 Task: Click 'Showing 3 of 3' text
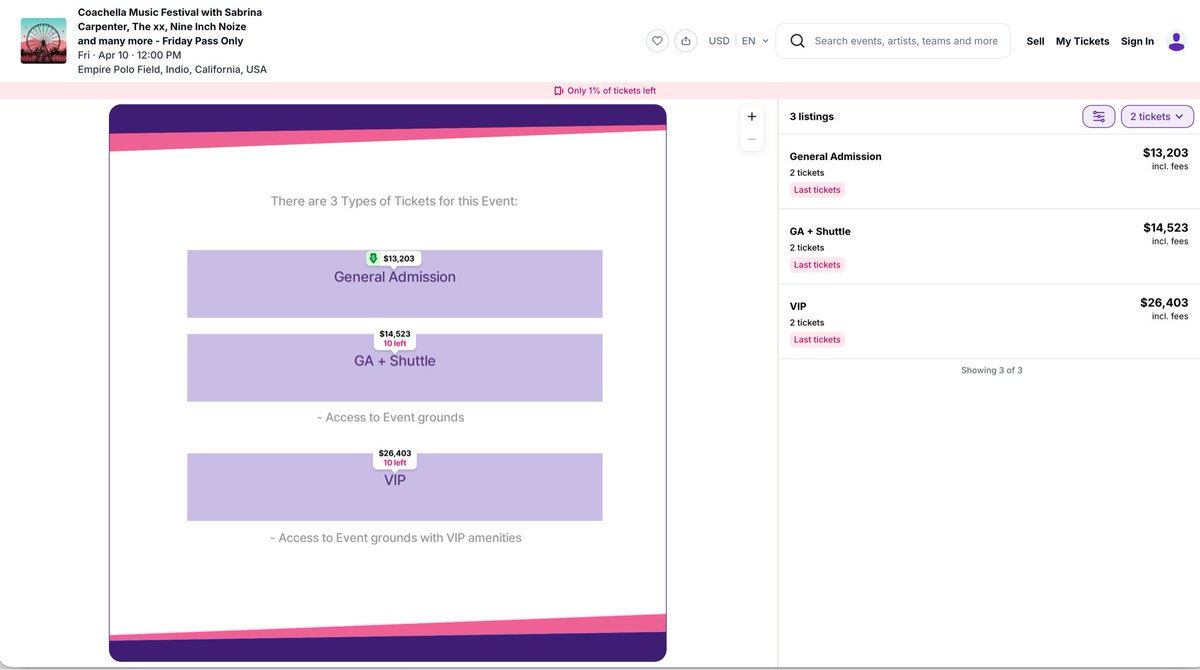click(x=992, y=370)
